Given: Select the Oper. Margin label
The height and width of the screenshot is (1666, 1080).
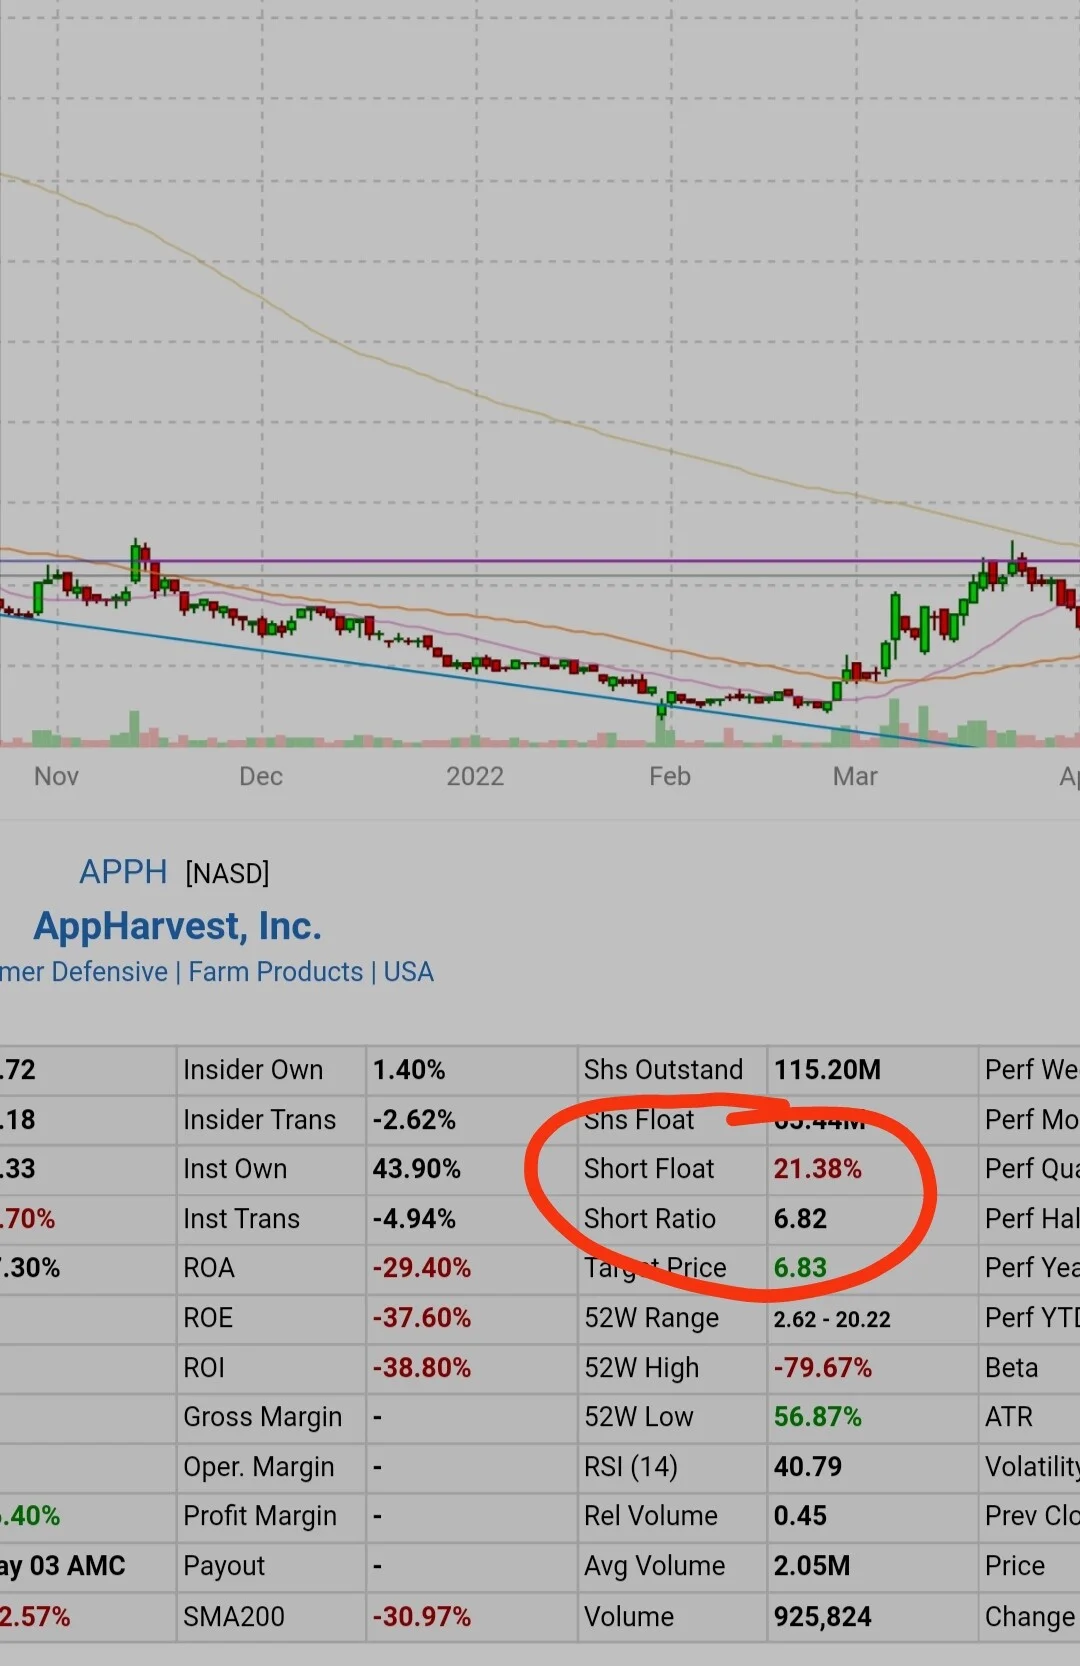Looking at the screenshot, I should click(x=259, y=1467).
